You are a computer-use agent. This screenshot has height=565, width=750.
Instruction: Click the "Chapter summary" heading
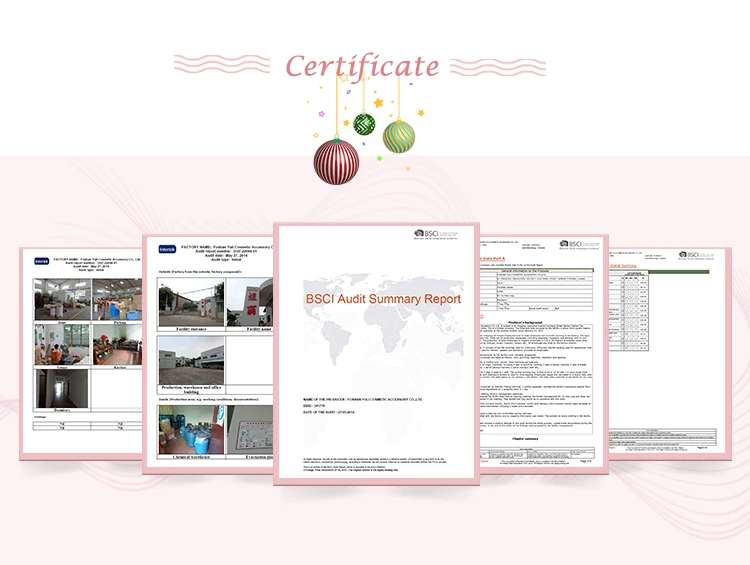click(x=525, y=439)
